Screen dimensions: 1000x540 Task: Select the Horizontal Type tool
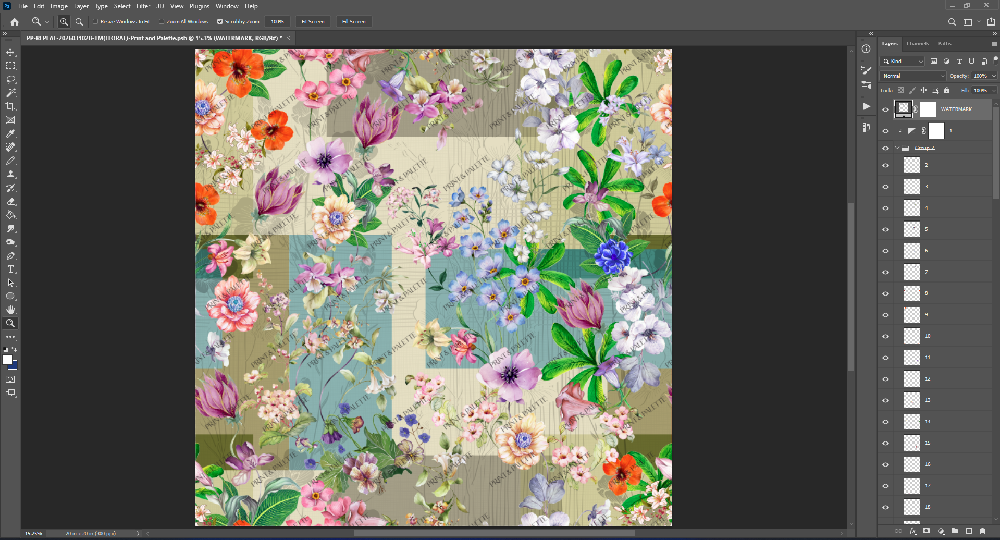[11, 269]
